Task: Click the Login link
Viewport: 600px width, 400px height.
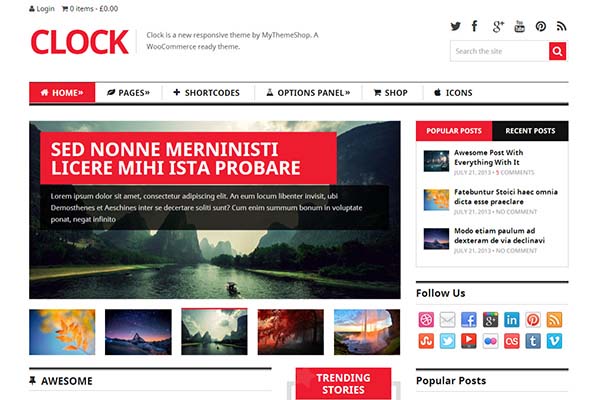Action: (42, 9)
